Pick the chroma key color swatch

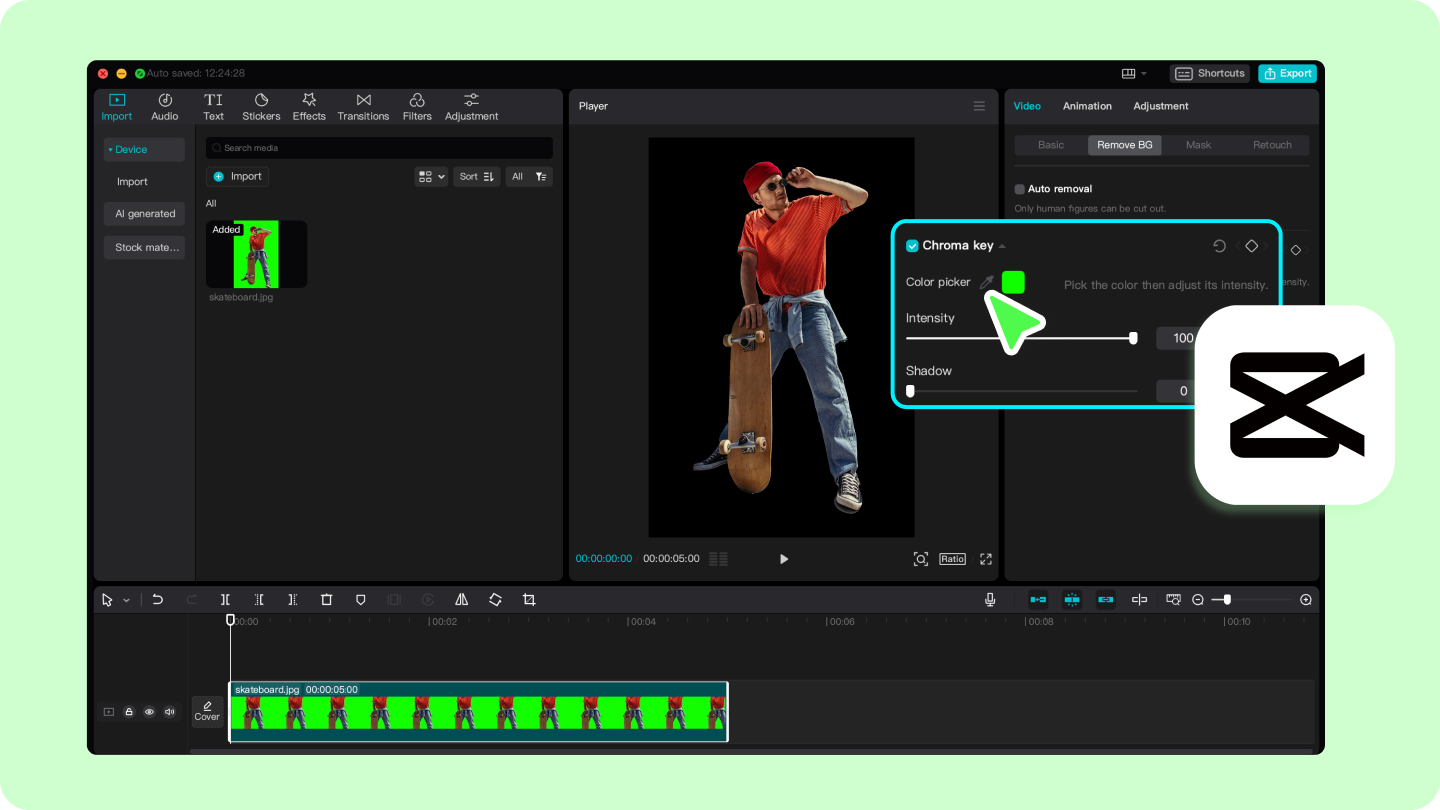click(x=1012, y=282)
